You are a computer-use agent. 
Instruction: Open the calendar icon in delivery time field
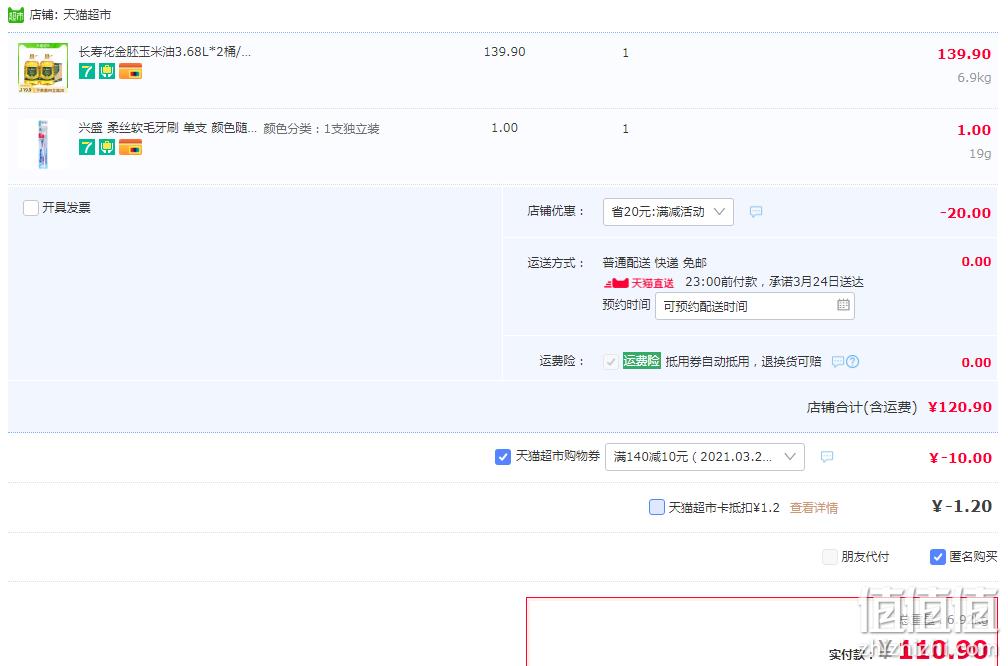(843, 305)
